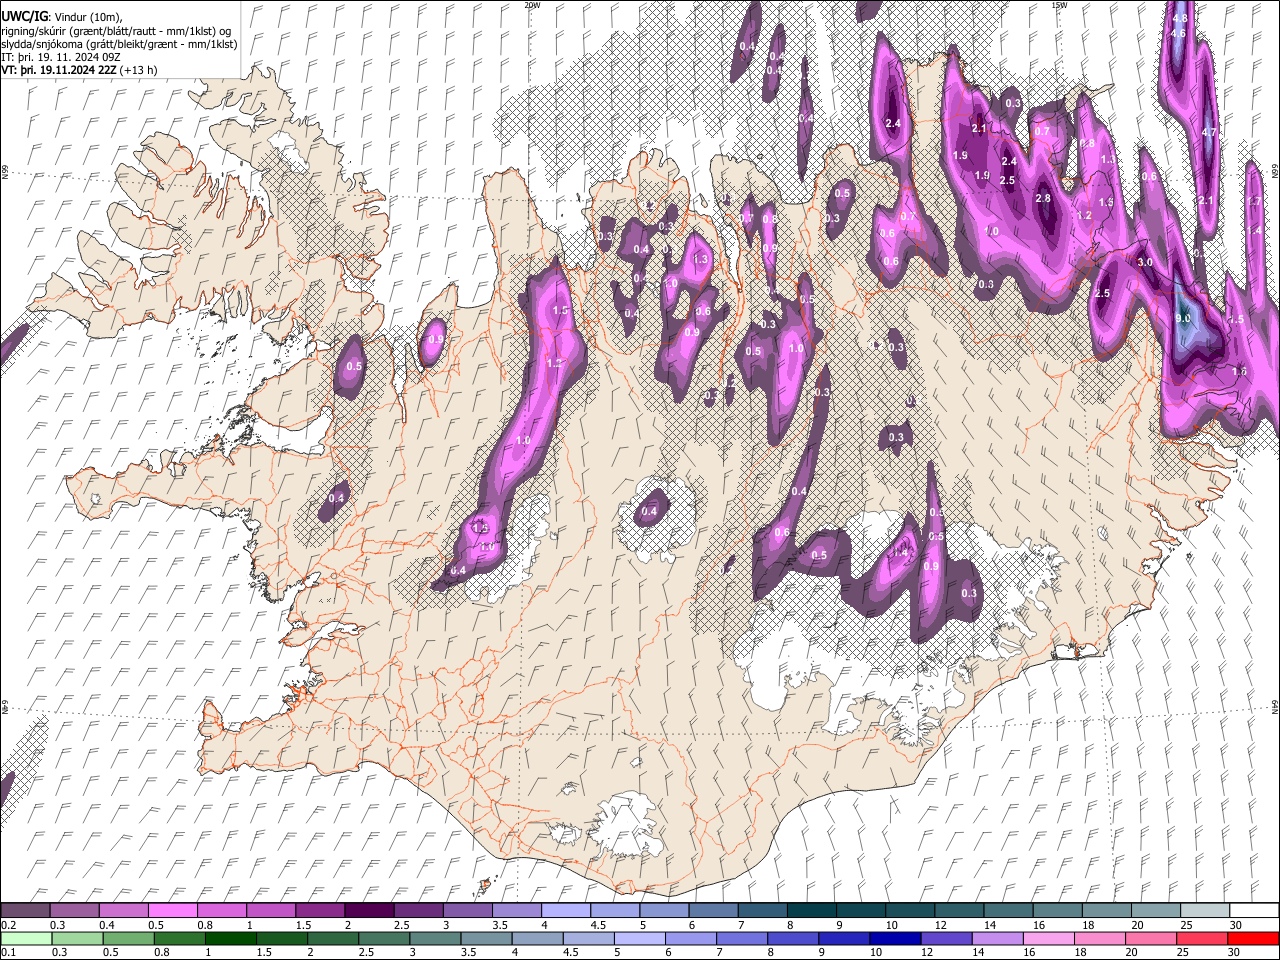This screenshot has width=1280, height=960.
Task: Click the 'slydda/snjókoma' legend description line
Action: (119, 44)
